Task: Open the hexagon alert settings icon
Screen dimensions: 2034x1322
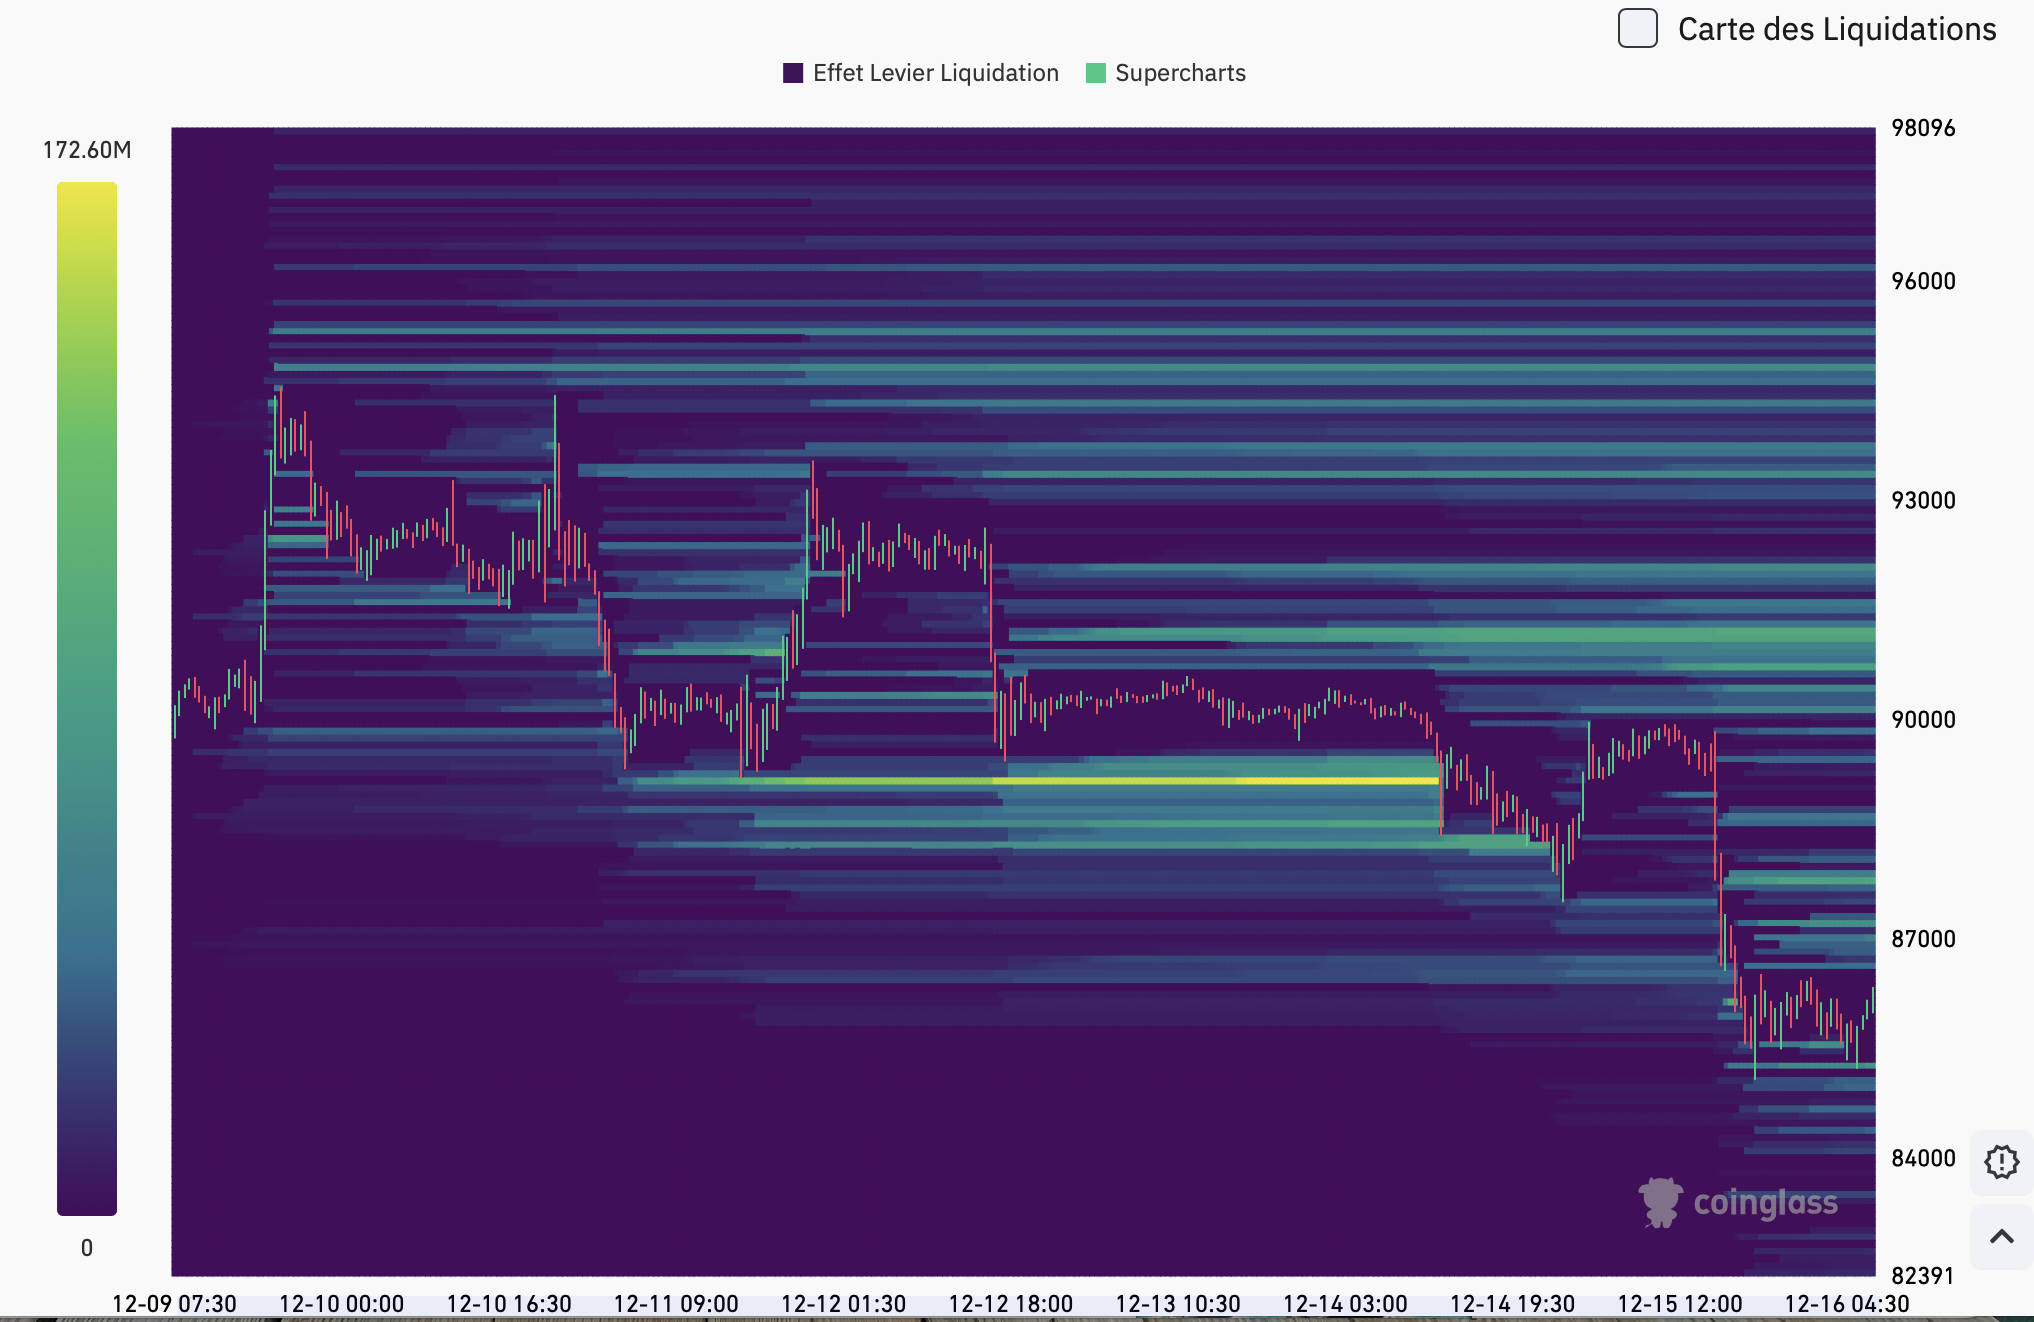Action: pos(2002,1162)
